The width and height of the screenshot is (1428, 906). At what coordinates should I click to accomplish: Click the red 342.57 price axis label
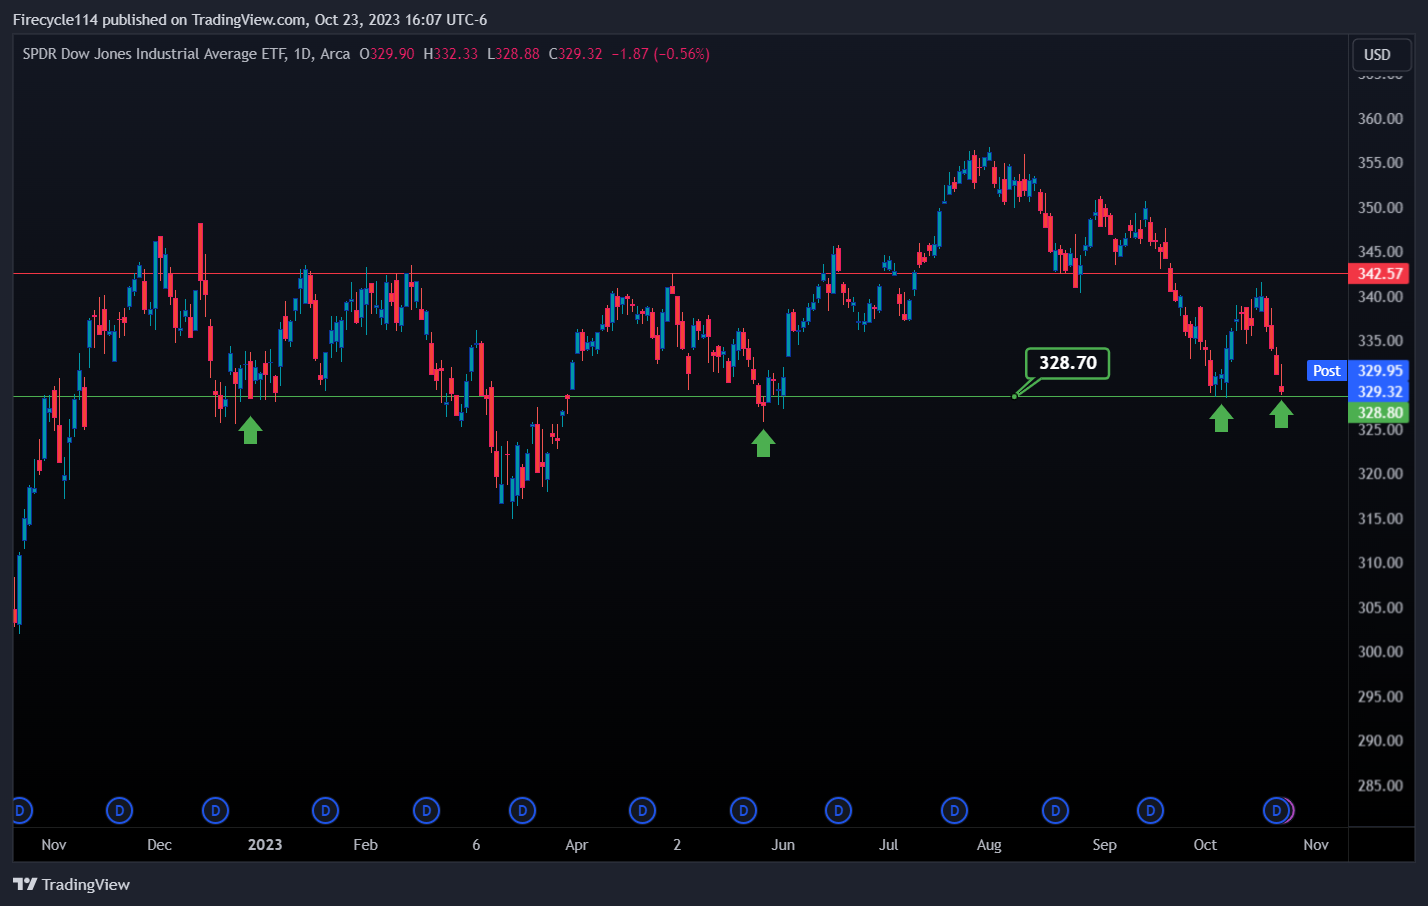click(x=1380, y=274)
